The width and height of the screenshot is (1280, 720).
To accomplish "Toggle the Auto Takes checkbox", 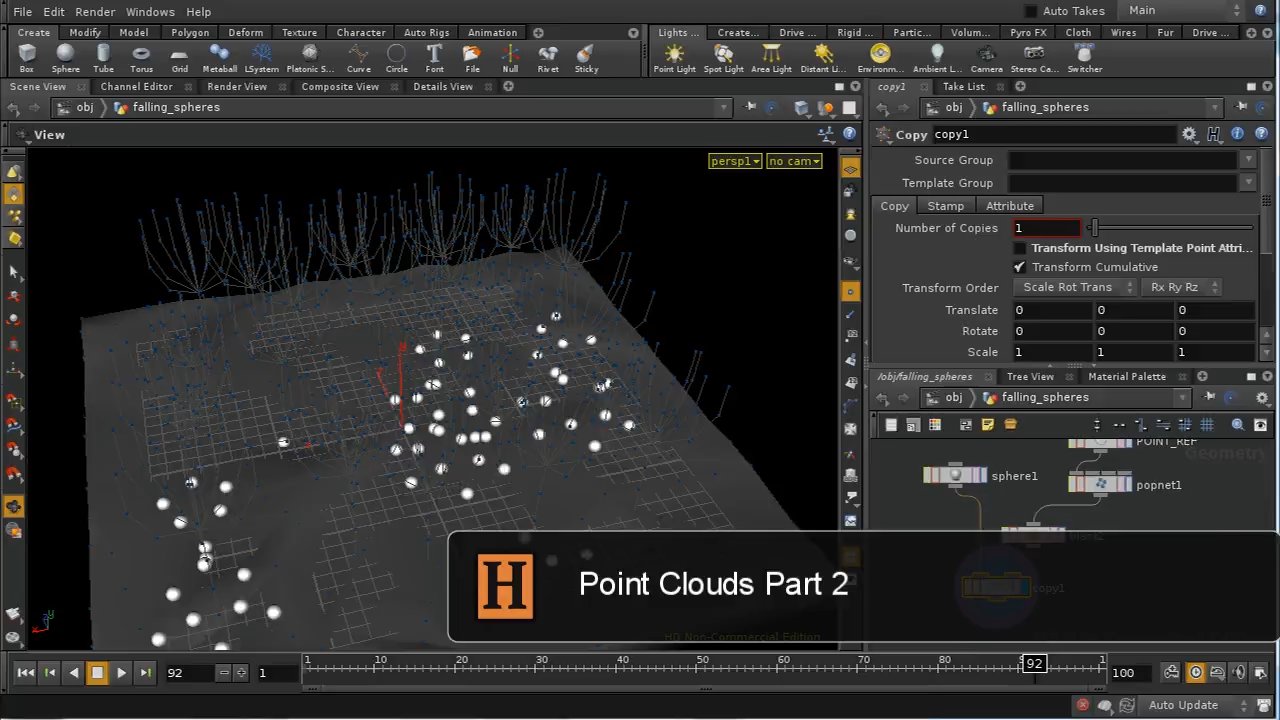I will tap(1031, 11).
